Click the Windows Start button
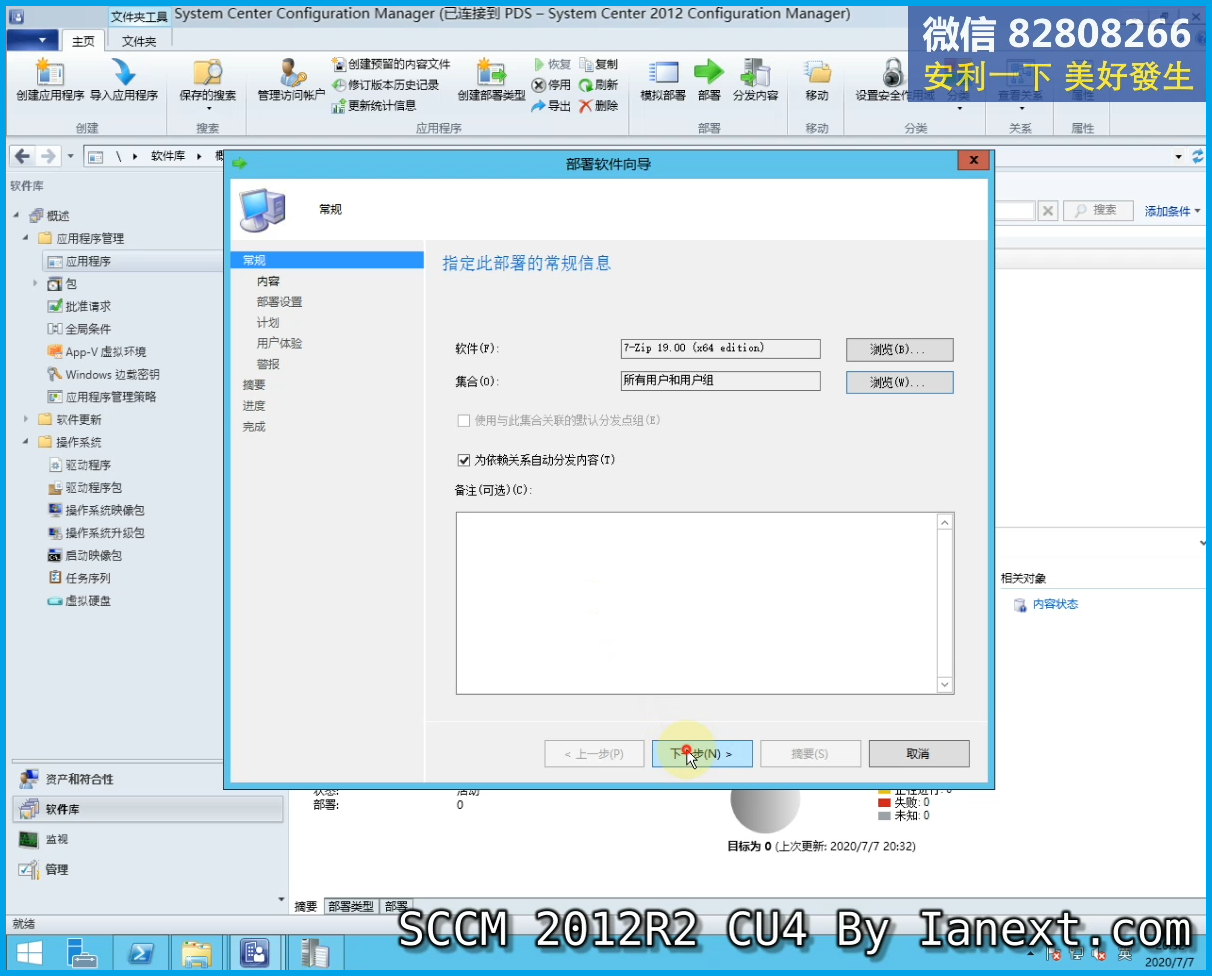1212x976 pixels. [29, 953]
